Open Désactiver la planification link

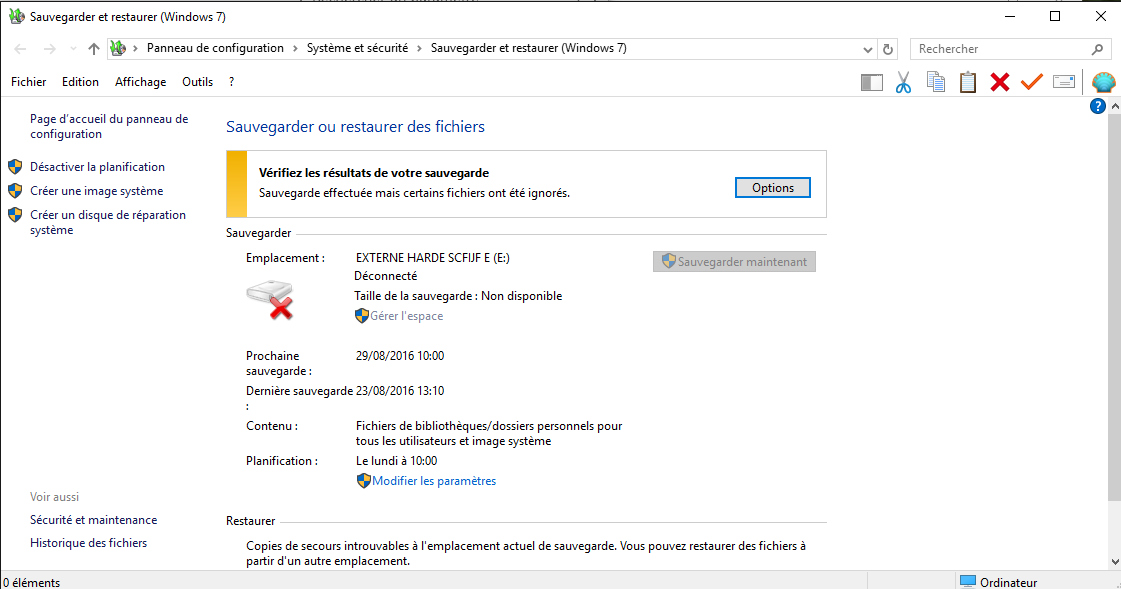click(97, 167)
